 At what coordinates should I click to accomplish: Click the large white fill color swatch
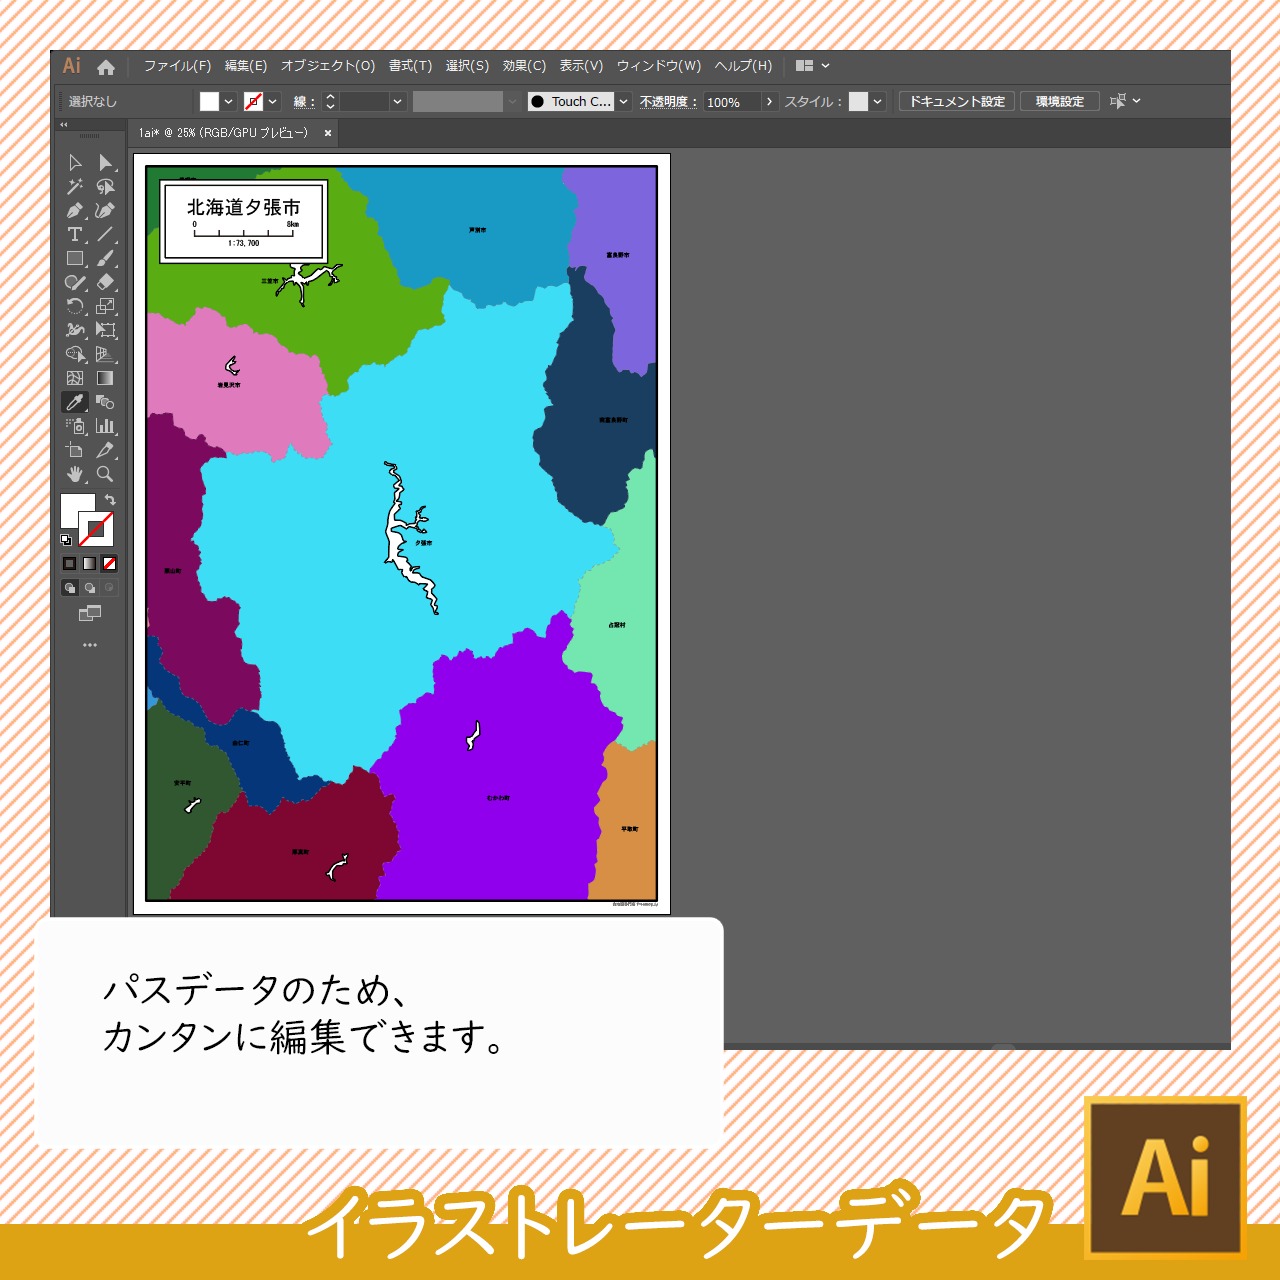[x=75, y=509]
